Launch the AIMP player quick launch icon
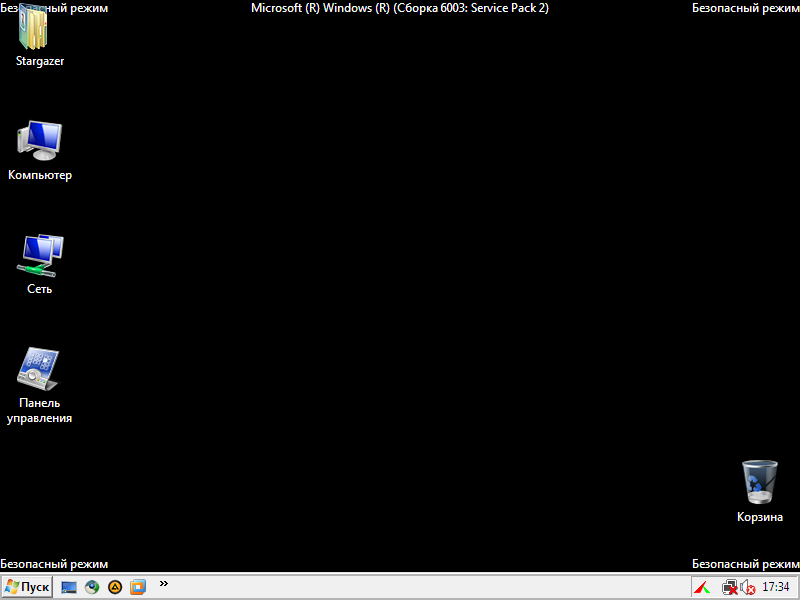This screenshot has height=600, width=800. coord(115,587)
